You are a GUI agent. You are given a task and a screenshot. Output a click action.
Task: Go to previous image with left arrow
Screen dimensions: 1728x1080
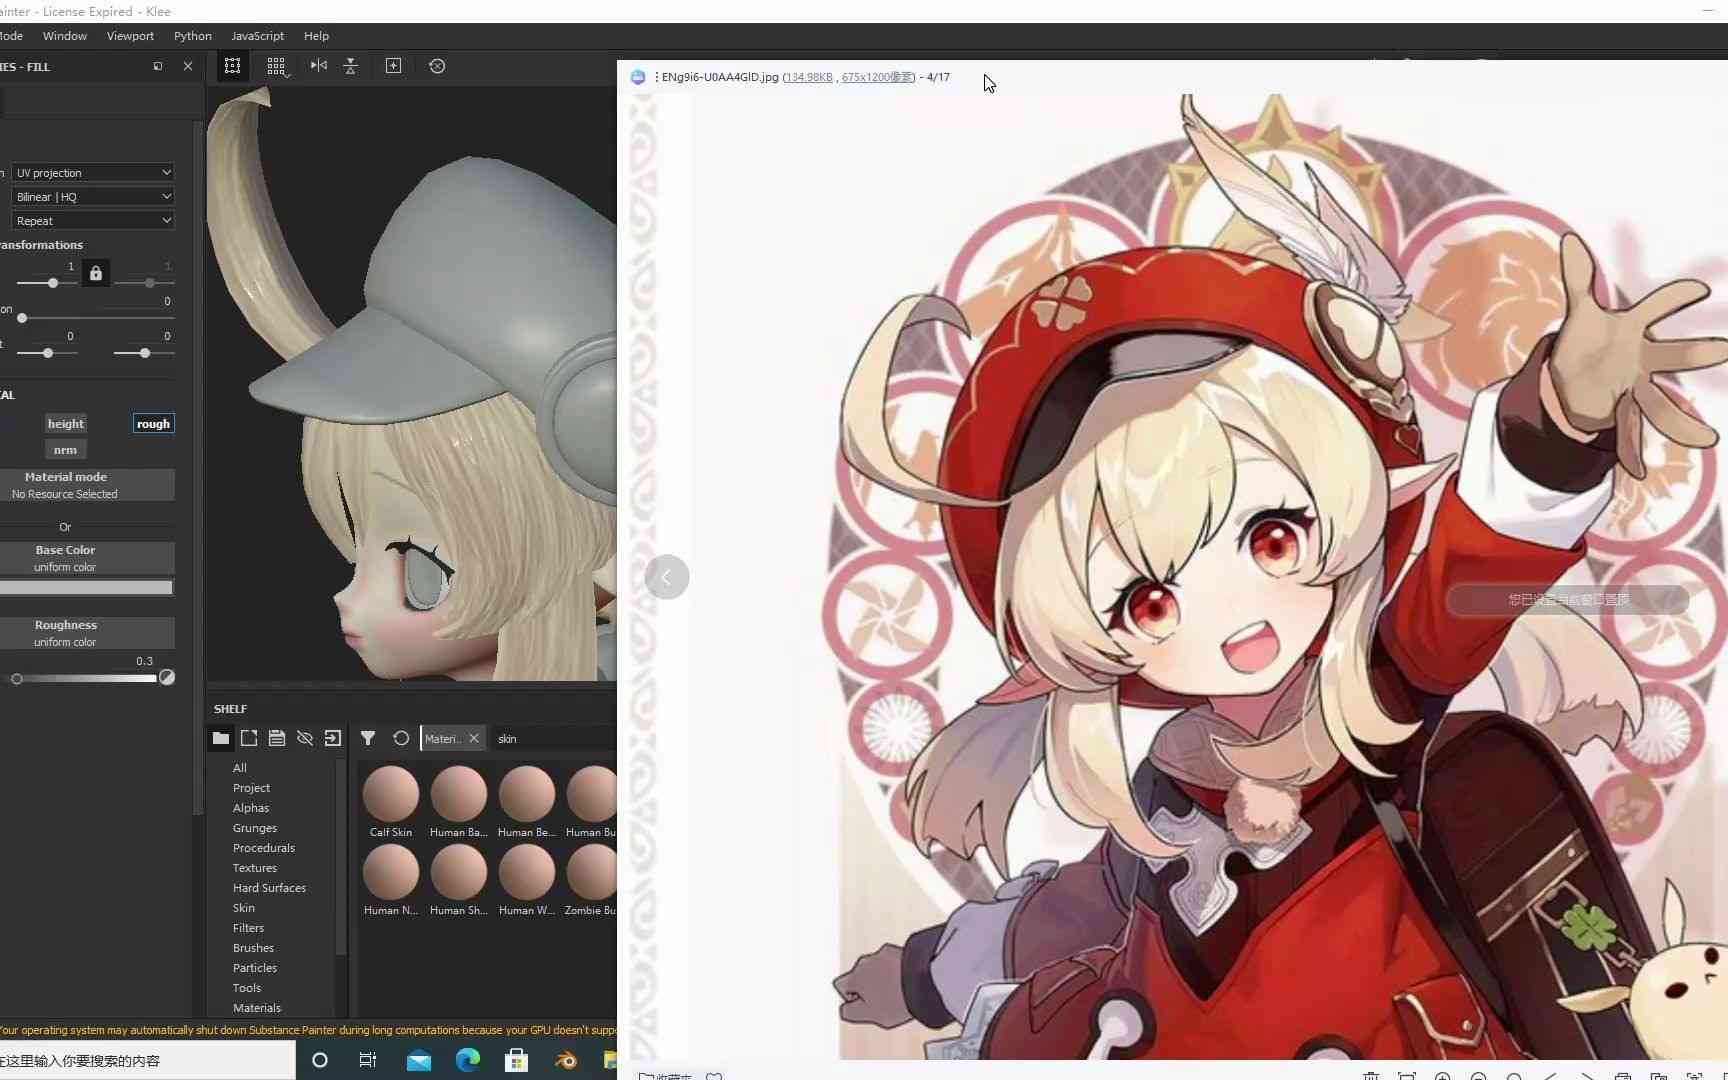point(666,577)
